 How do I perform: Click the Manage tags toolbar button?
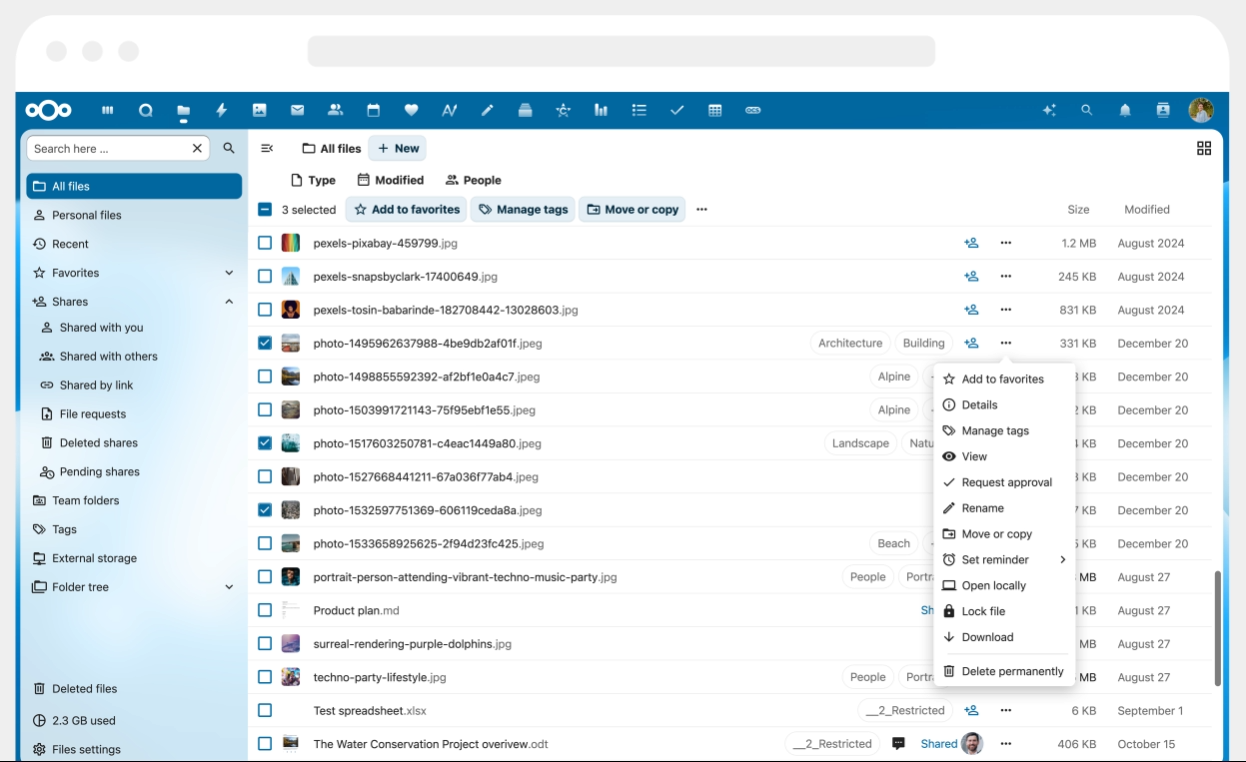coord(523,210)
